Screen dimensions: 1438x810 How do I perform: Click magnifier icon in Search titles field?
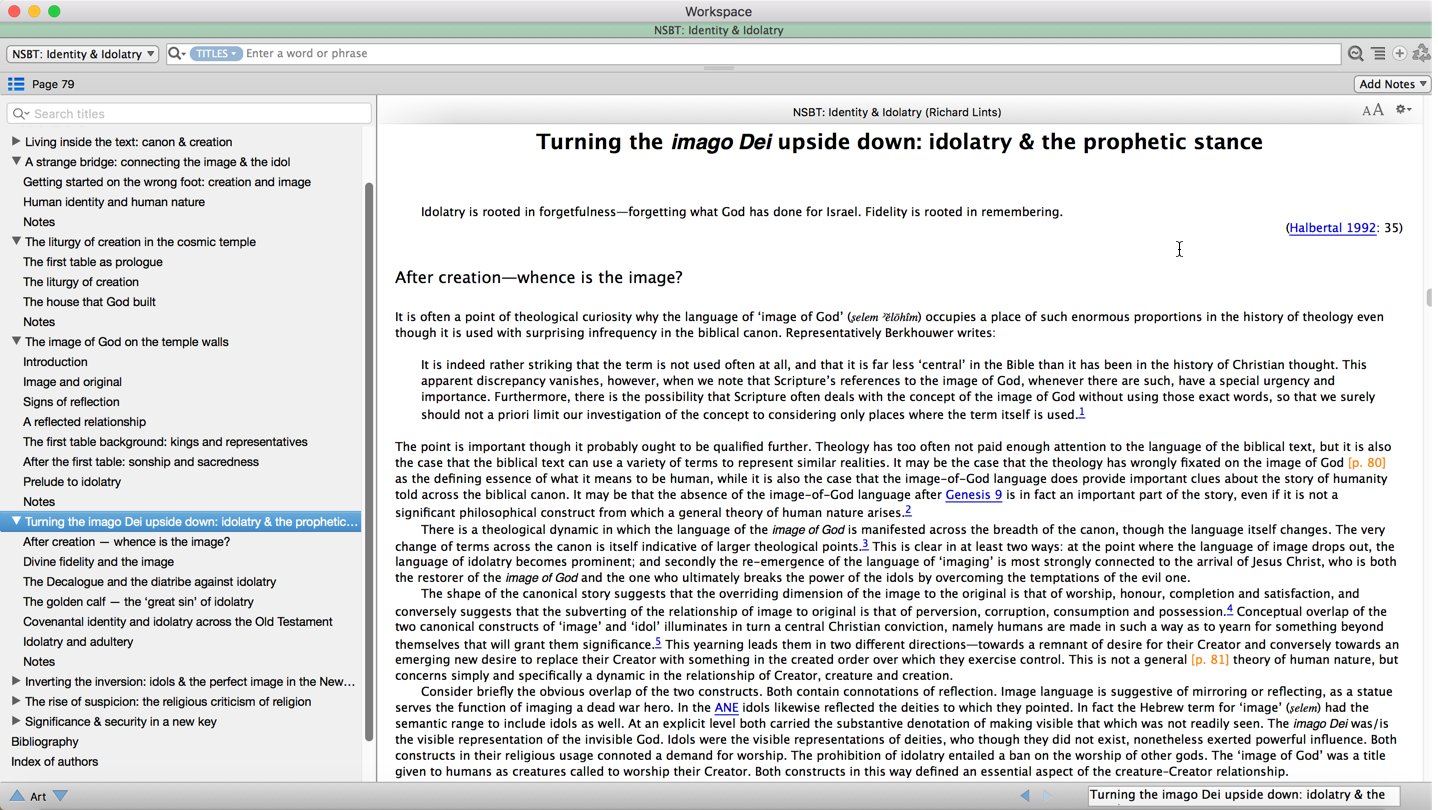pyautogui.click(x=20, y=114)
